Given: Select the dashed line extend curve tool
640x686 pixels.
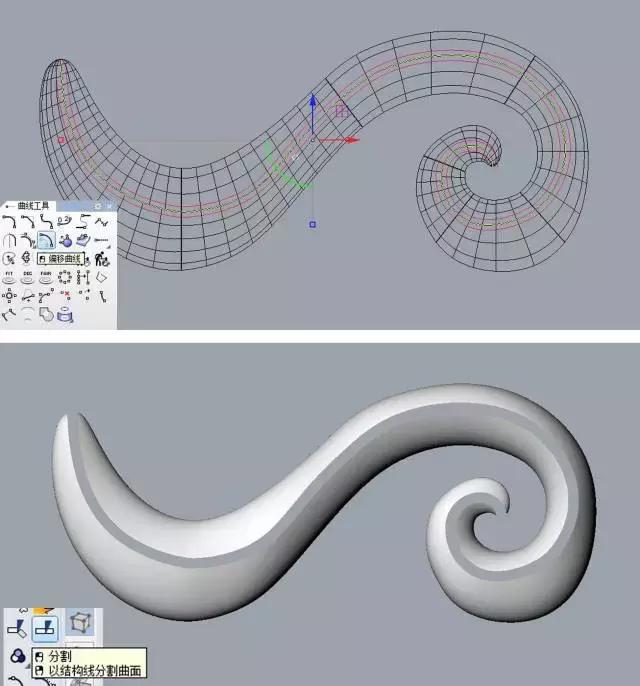Looking at the screenshot, I should coord(101,240).
